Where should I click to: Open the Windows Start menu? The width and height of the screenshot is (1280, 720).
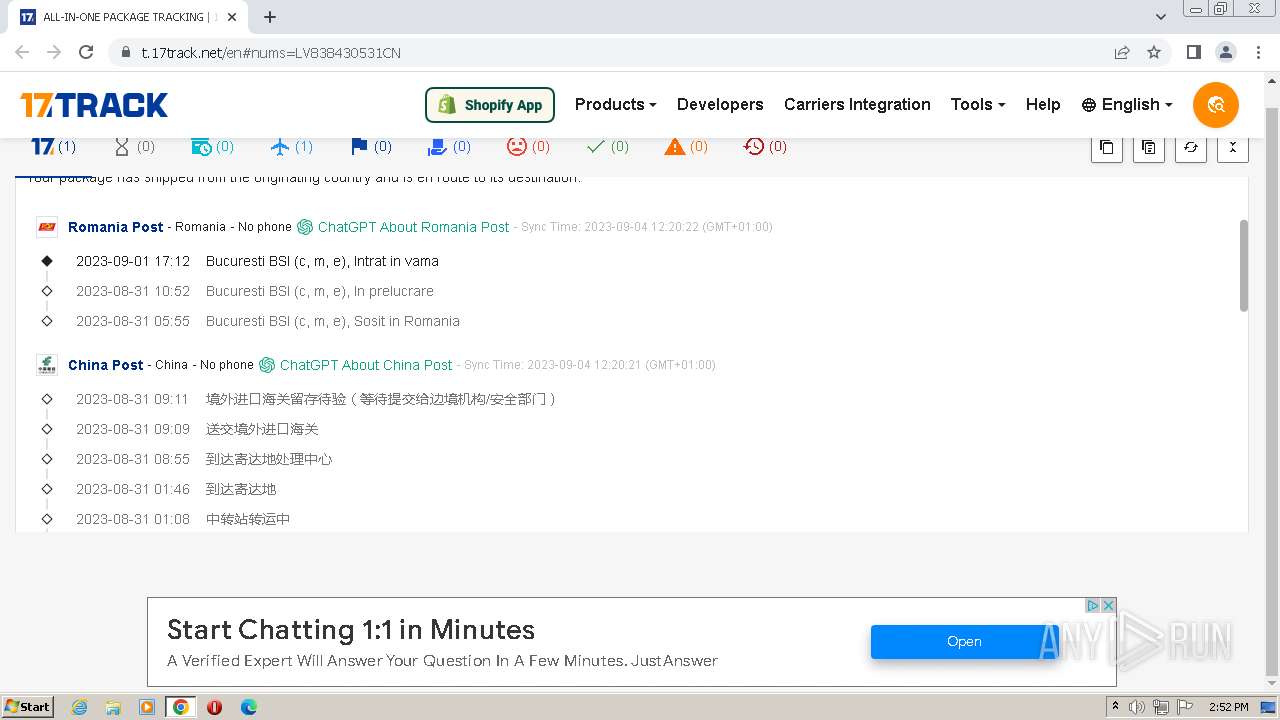tap(28, 706)
